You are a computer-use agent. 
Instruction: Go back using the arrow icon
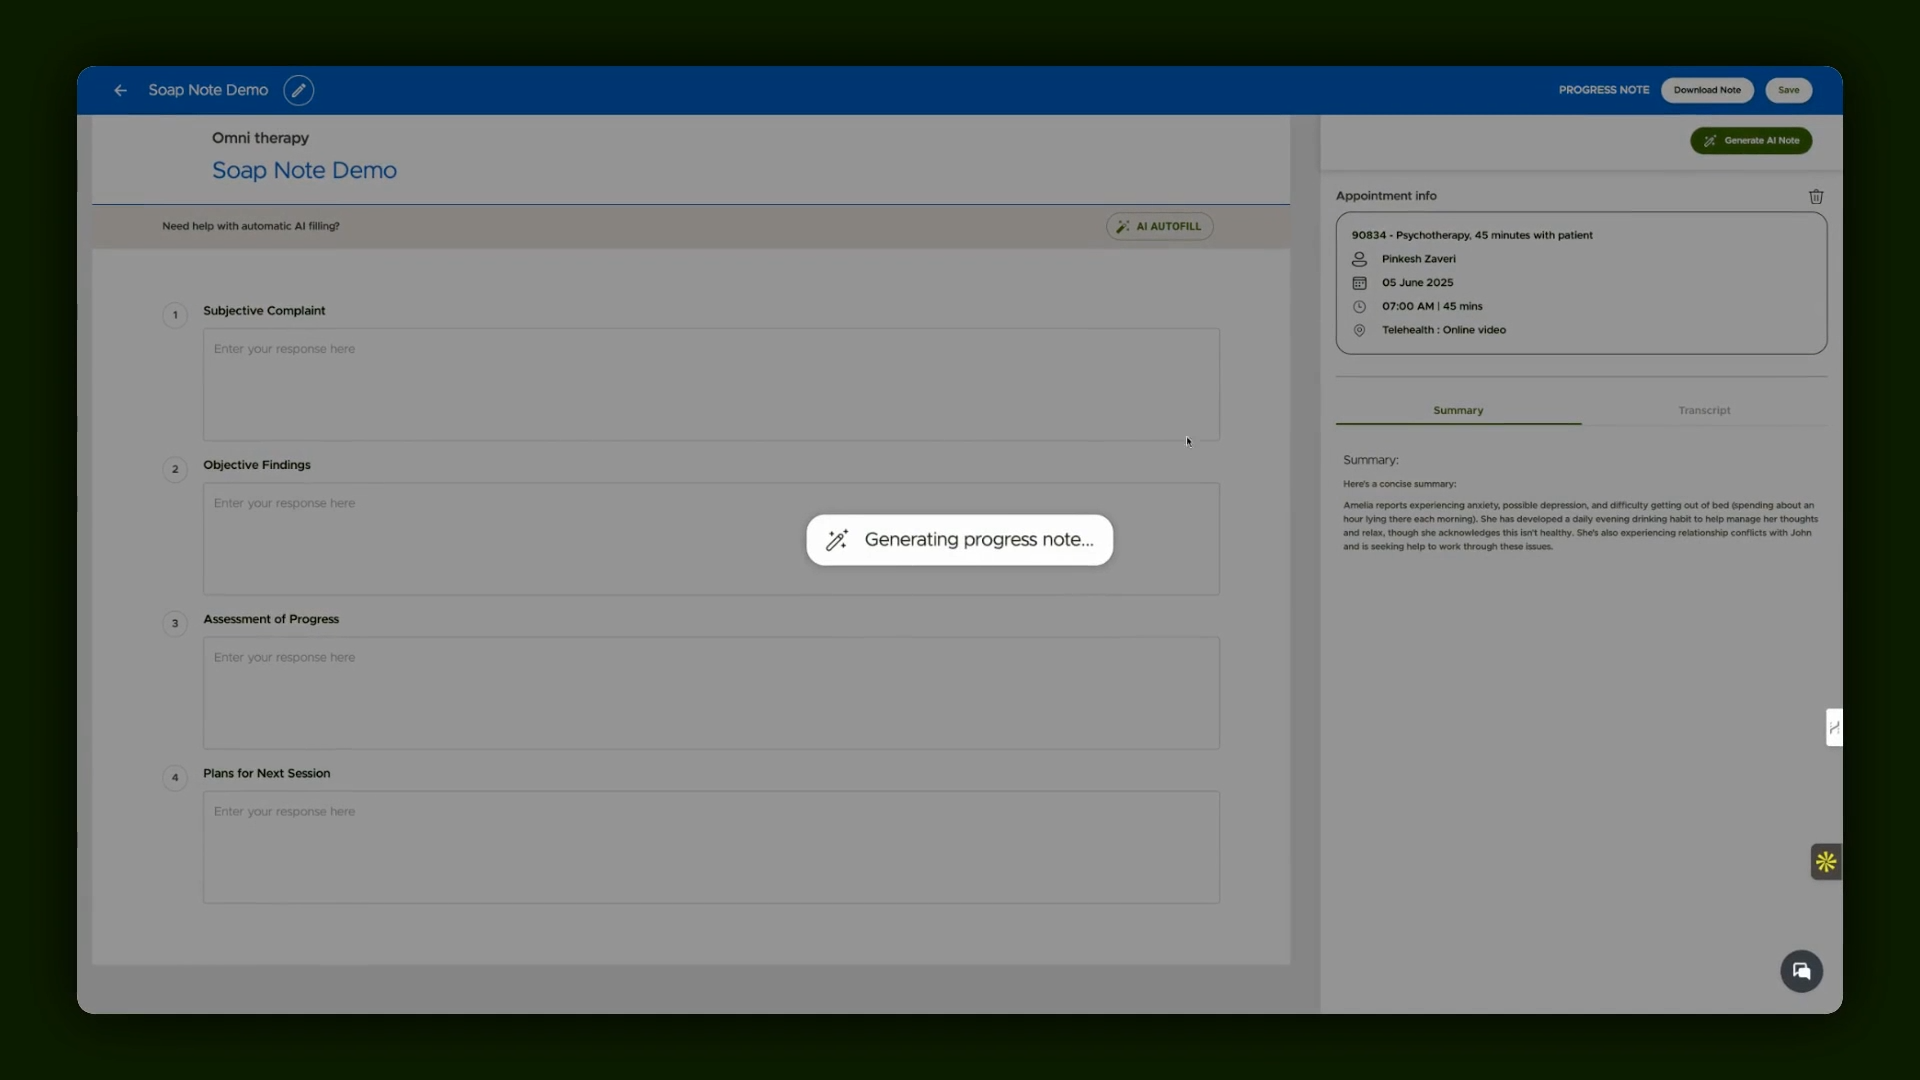click(x=120, y=90)
